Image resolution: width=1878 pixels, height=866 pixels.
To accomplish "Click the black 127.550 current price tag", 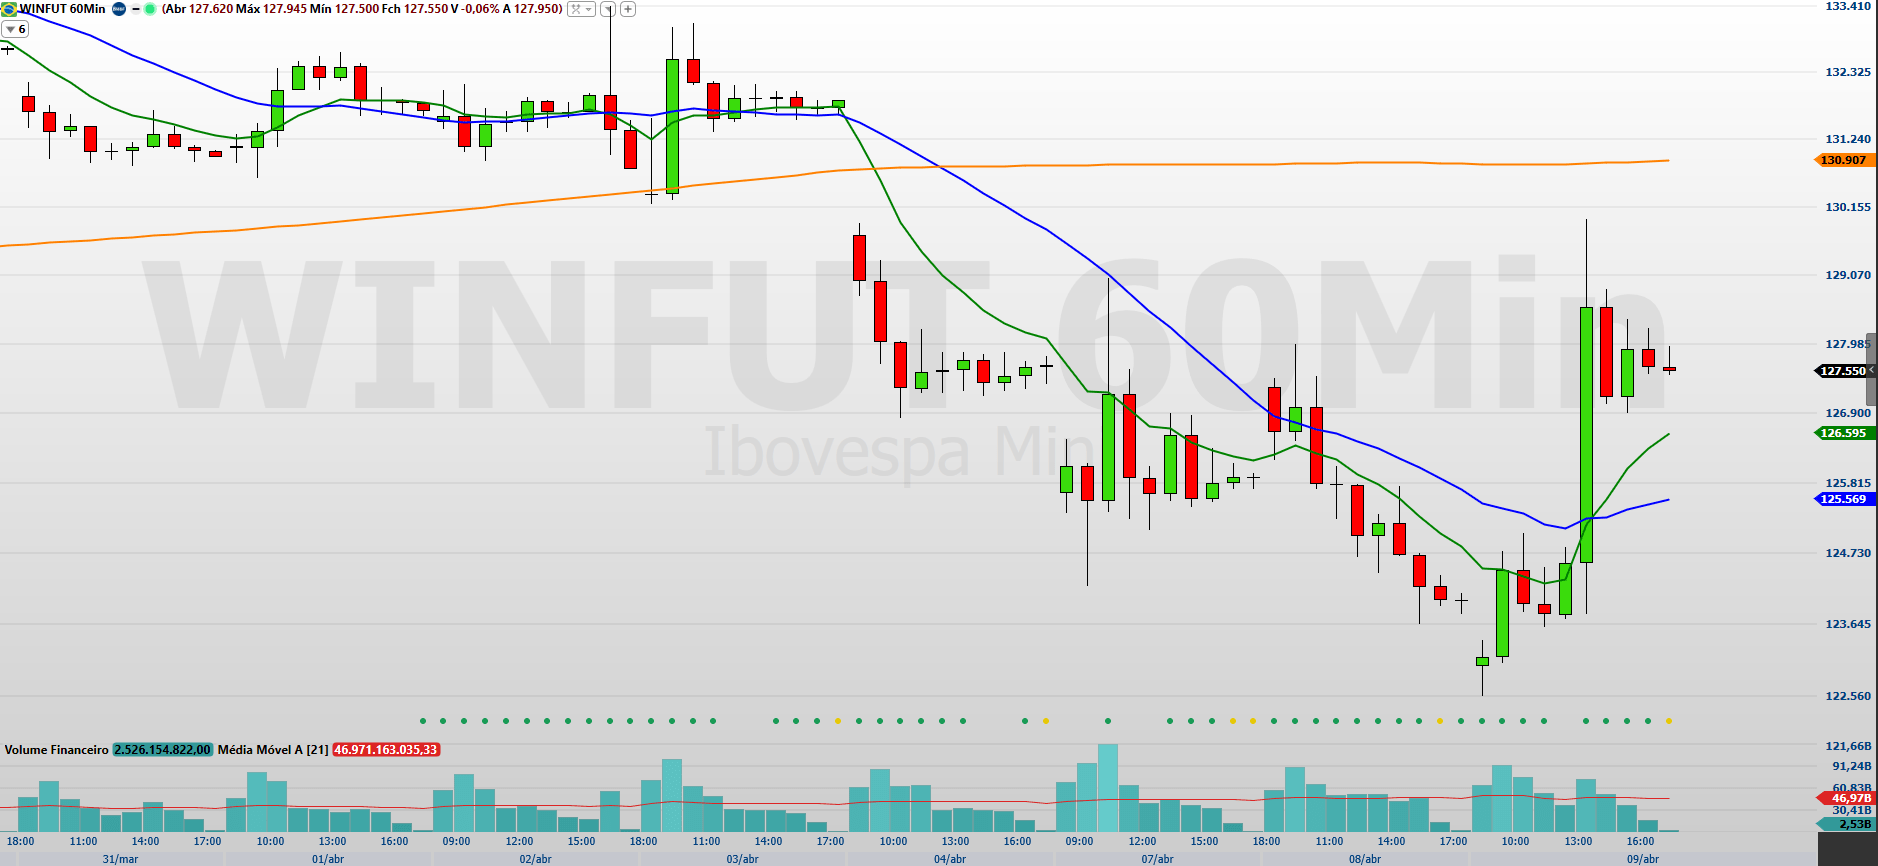I will click(x=1842, y=371).
